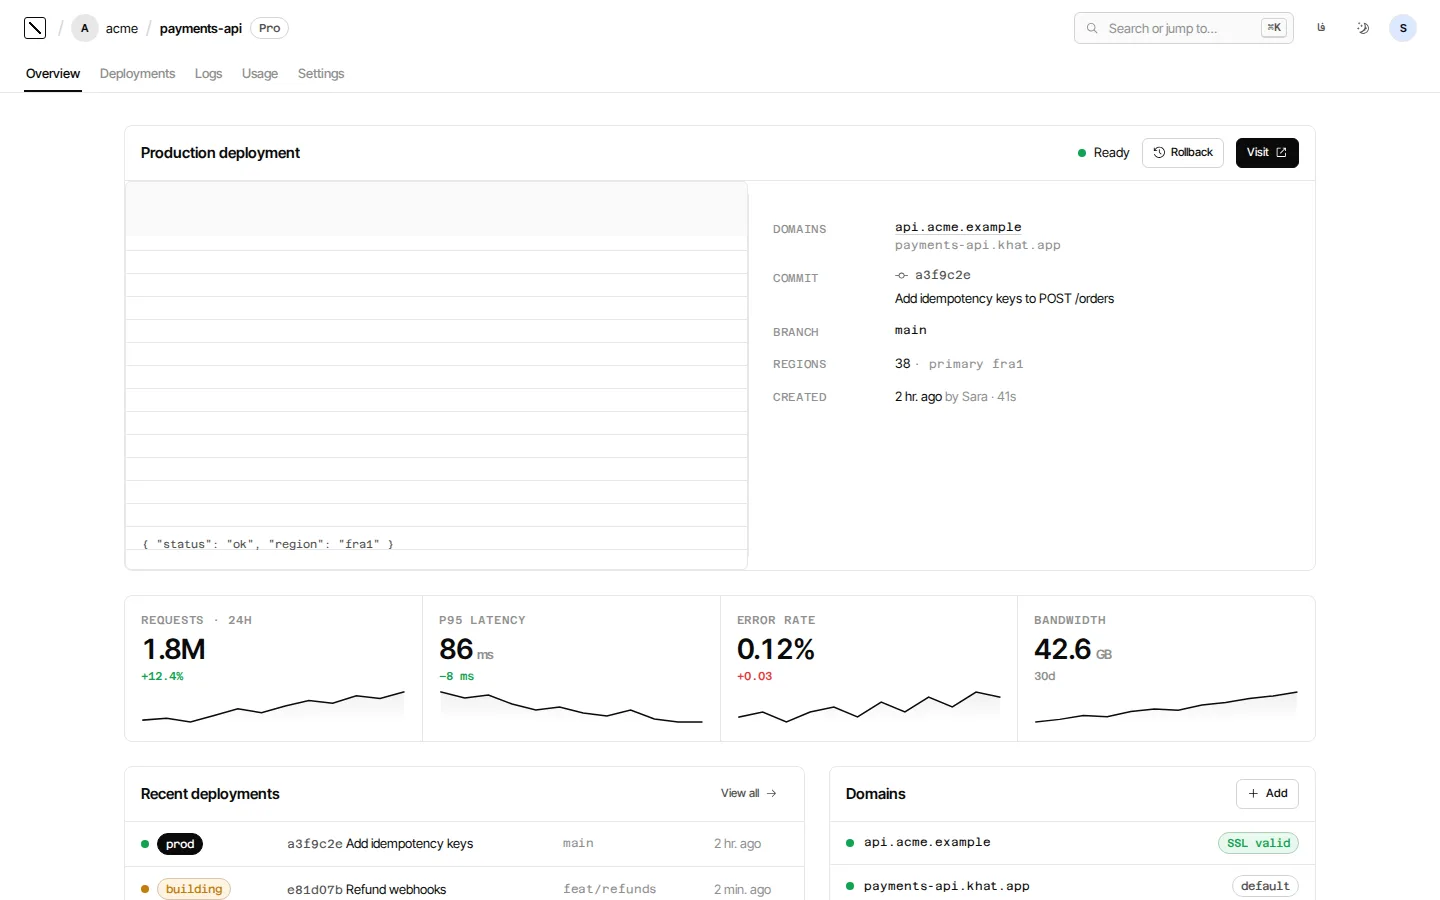Click payments-api.khat.app in deployment details
1440x900 pixels.
pyautogui.click(x=978, y=245)
